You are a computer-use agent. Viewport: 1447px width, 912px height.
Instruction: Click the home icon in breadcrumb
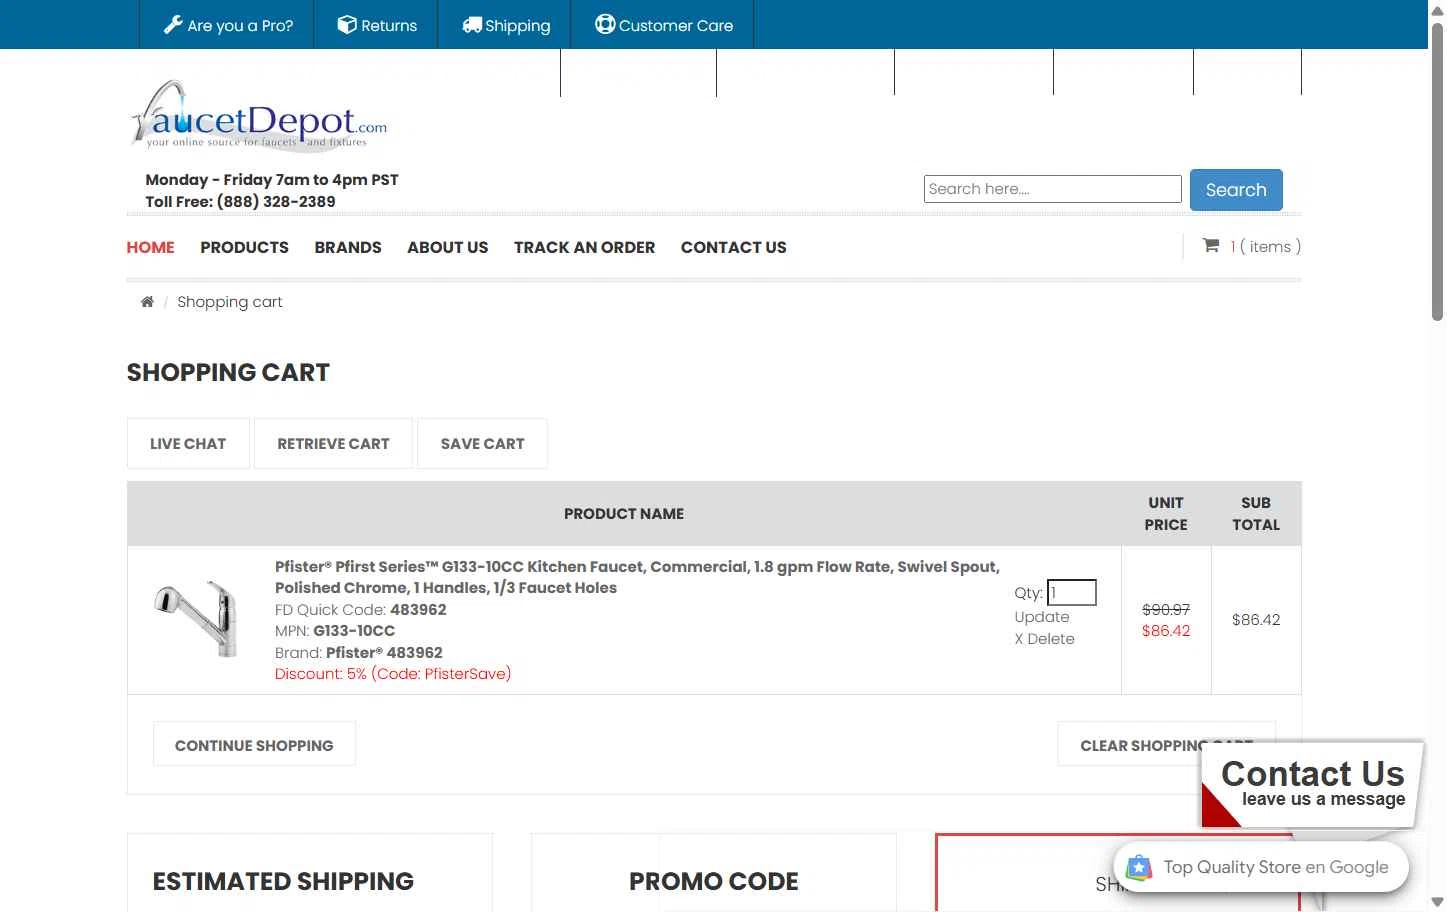point(147,302)
